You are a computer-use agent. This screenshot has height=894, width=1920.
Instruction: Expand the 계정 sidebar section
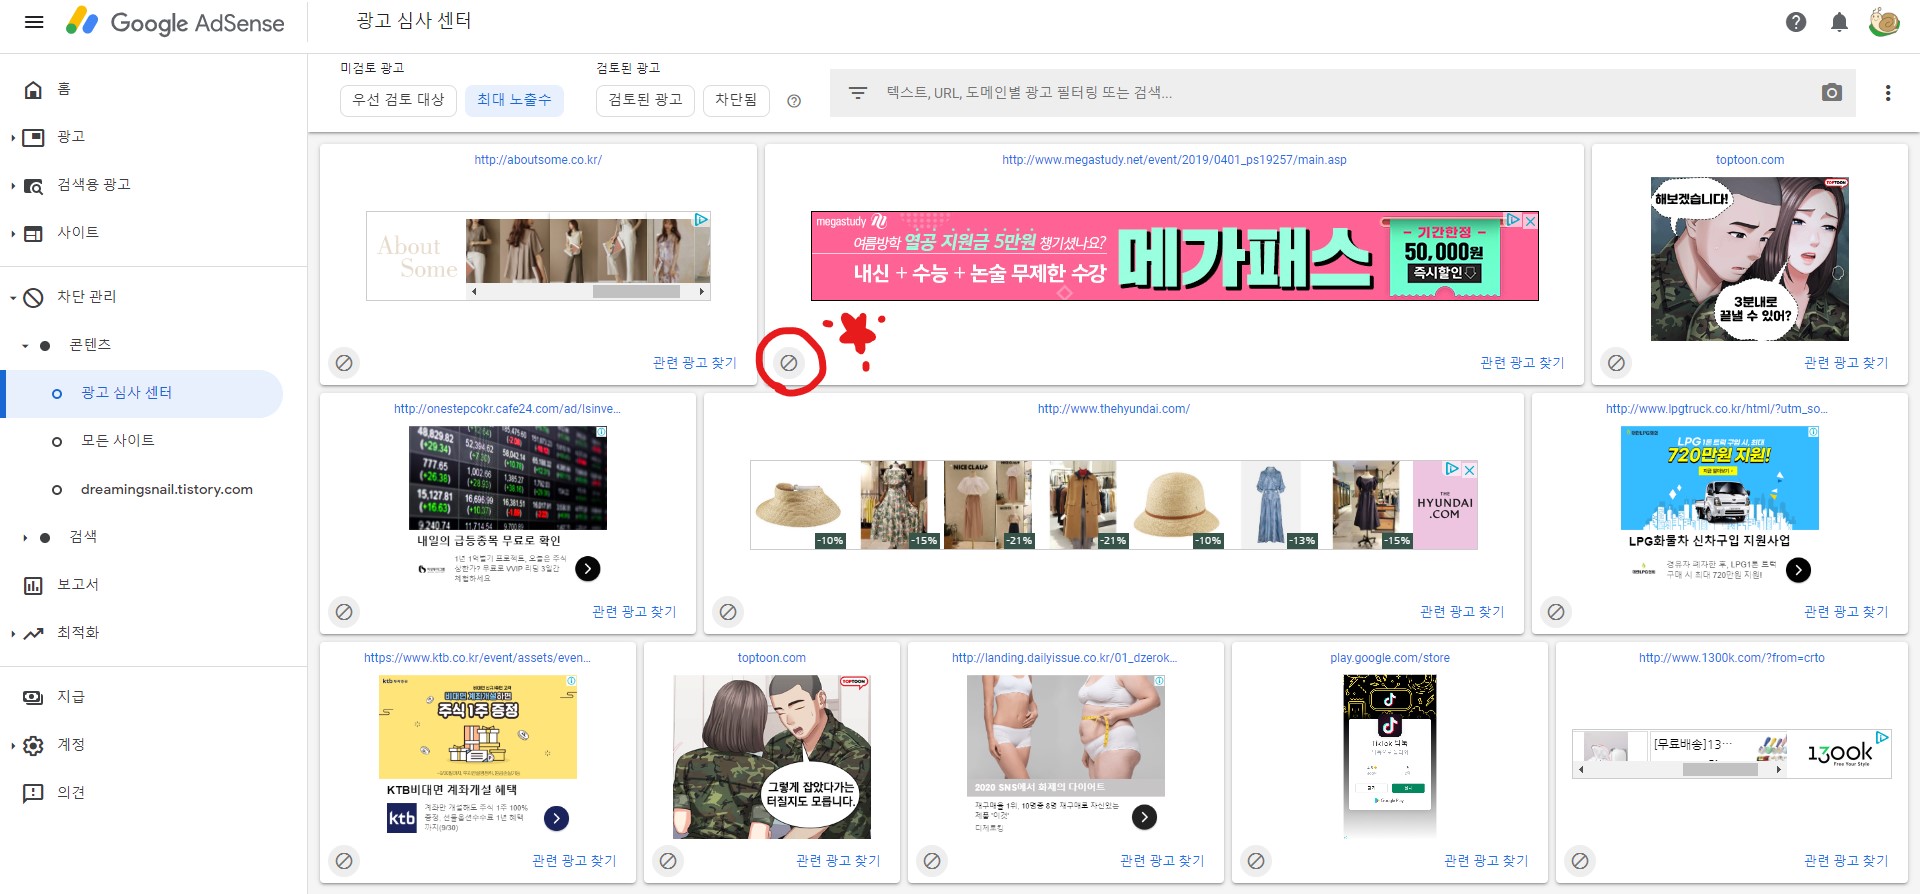click(x=12, y=745)
